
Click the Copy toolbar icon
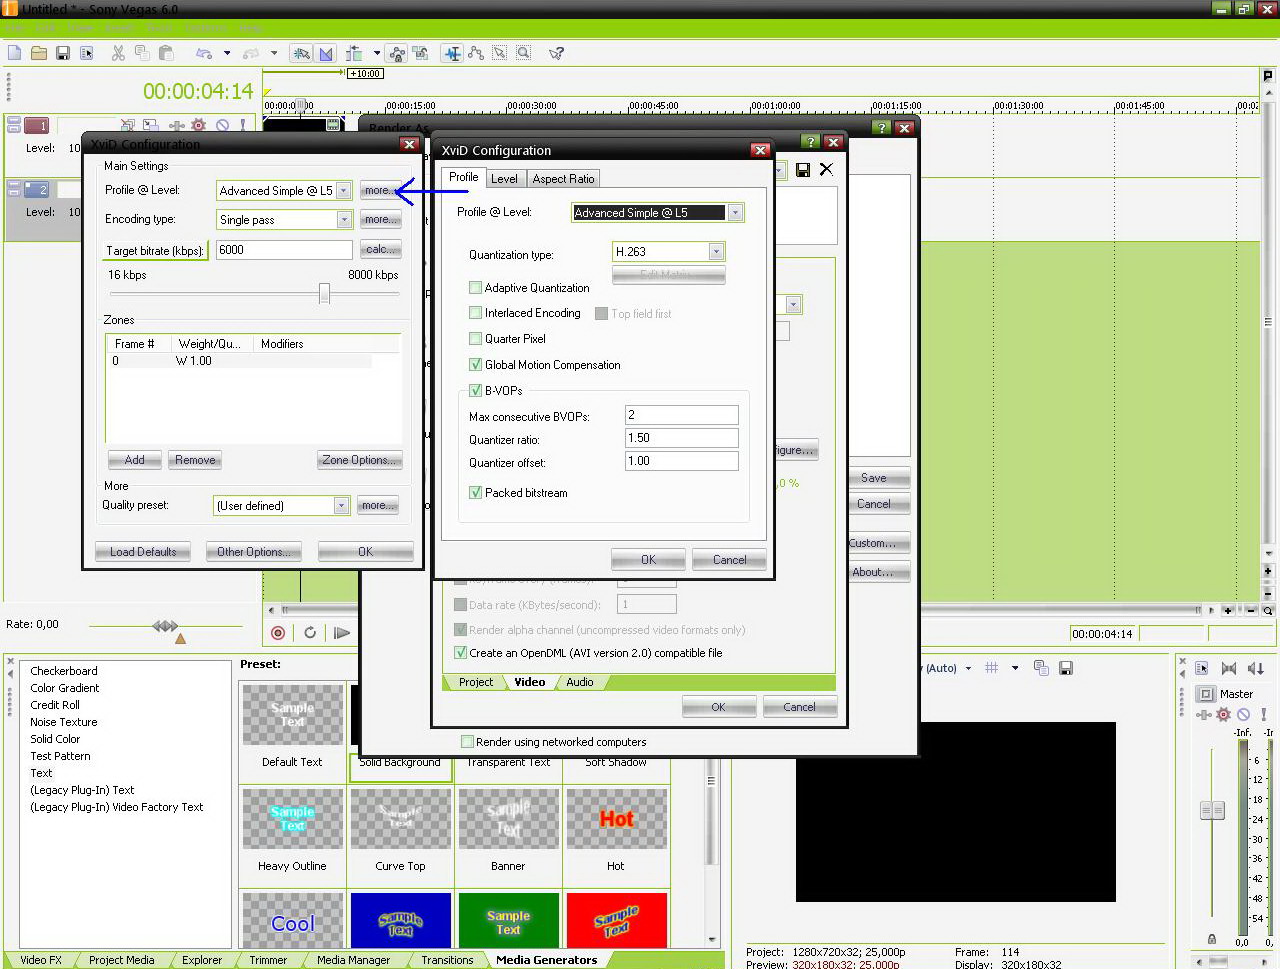142,53
